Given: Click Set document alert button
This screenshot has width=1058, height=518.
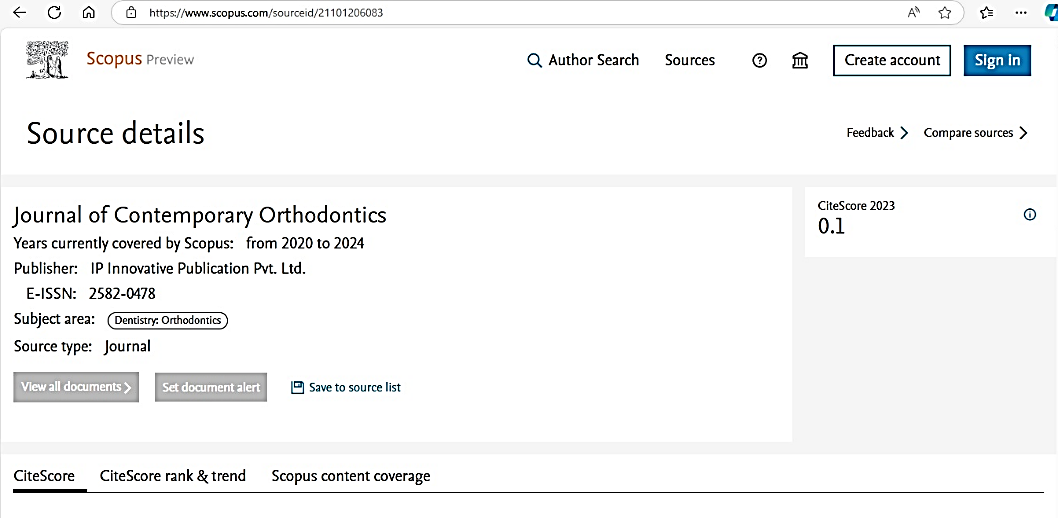Looking at the screenshot, I should coord(211,387).
